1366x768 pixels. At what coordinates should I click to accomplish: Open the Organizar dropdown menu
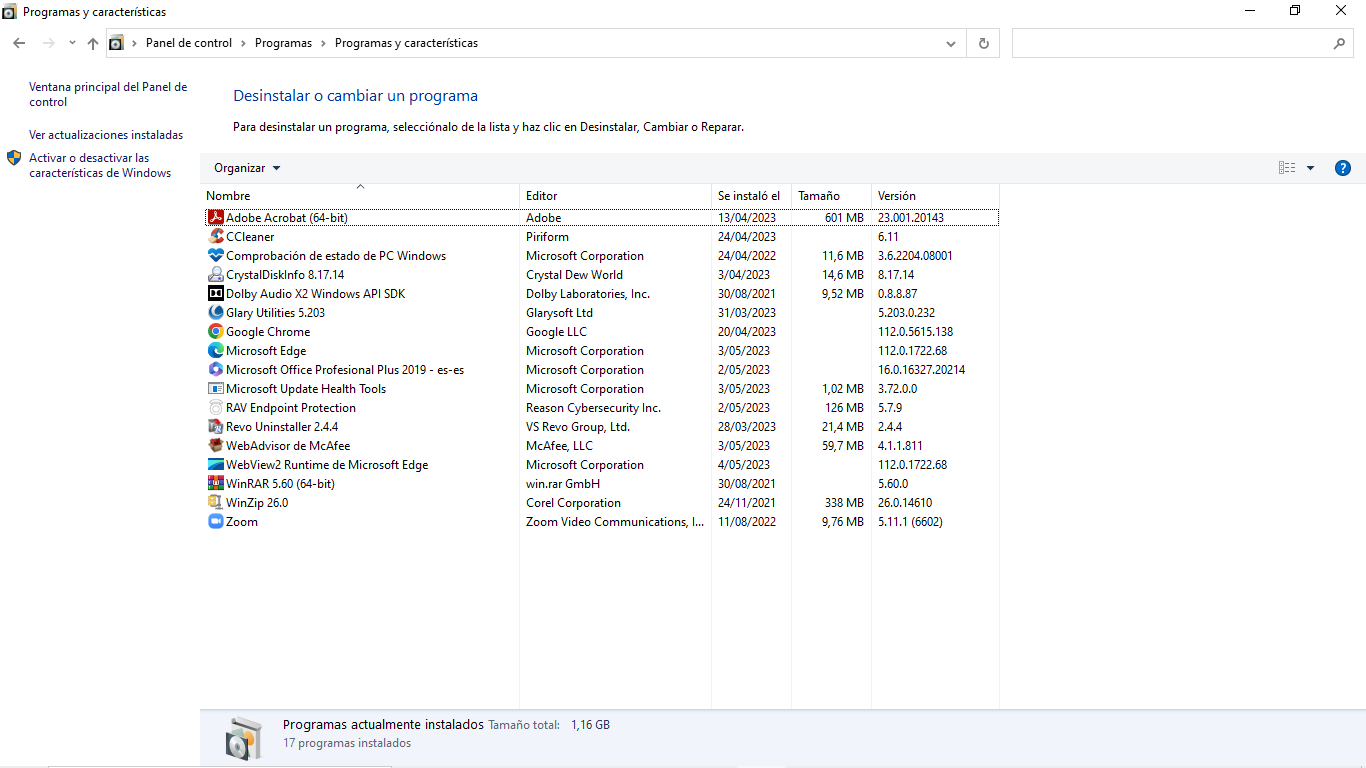coord(247,168)
